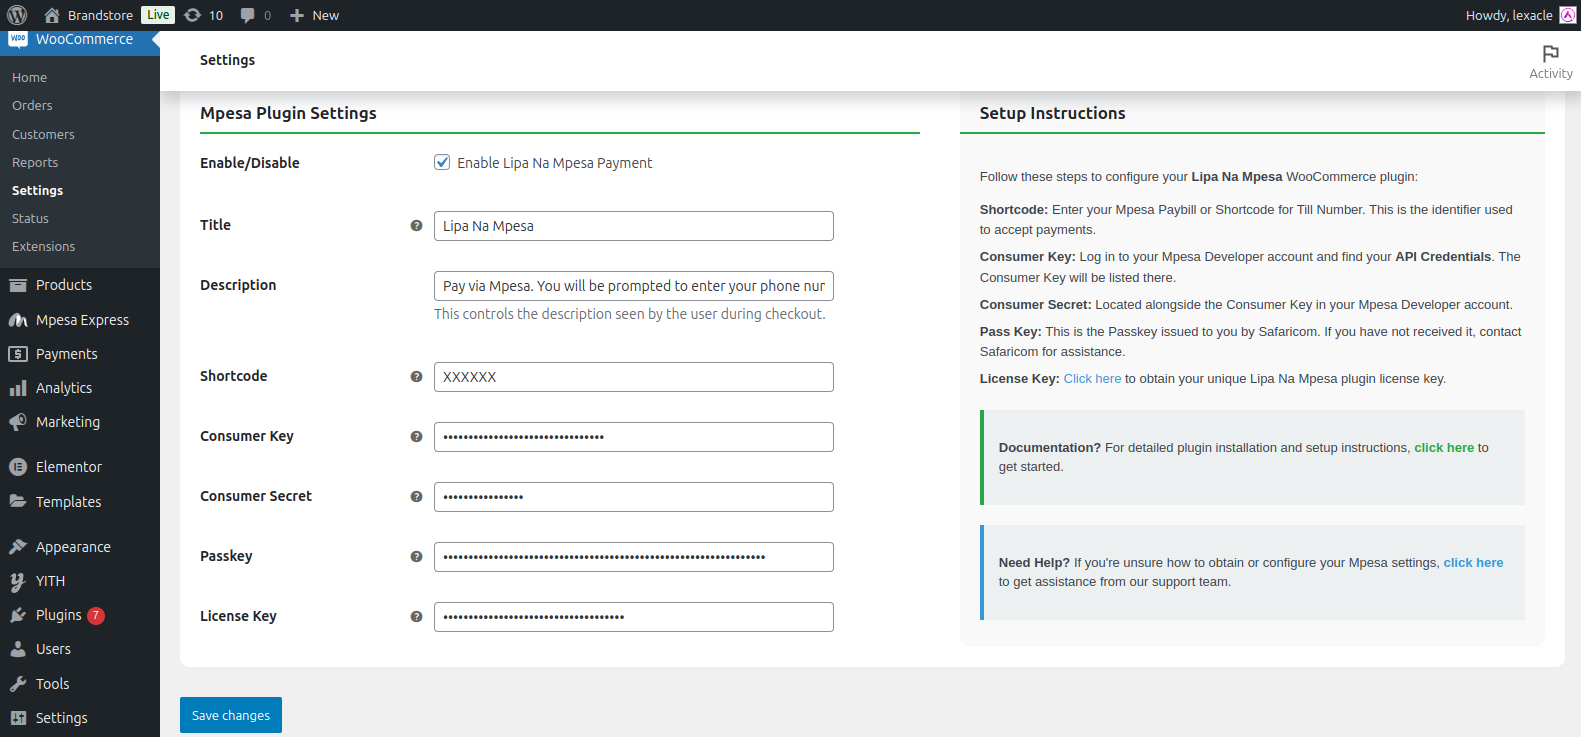
Task: Open WooCommerce Home submenu item
Action: point(29,77)
